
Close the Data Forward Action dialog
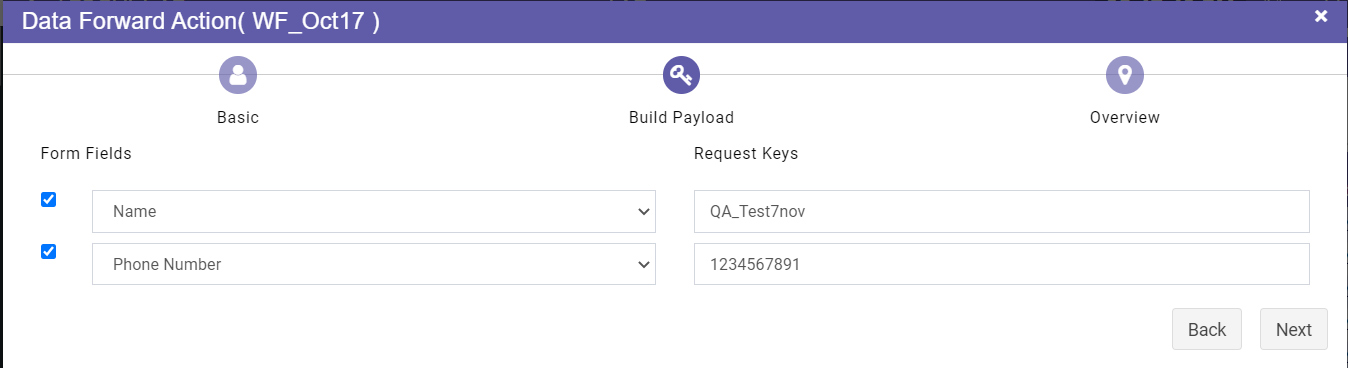coord(1321,15)
